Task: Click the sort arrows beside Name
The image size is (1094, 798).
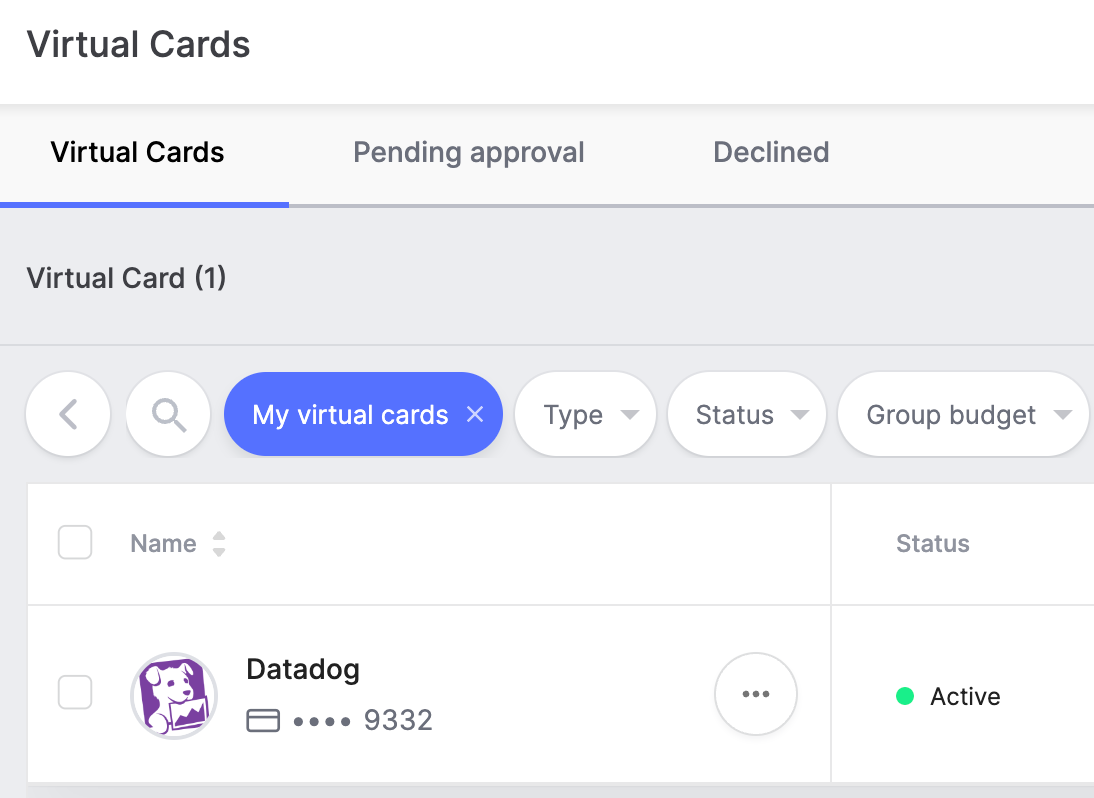Action: tap(219, 544)
